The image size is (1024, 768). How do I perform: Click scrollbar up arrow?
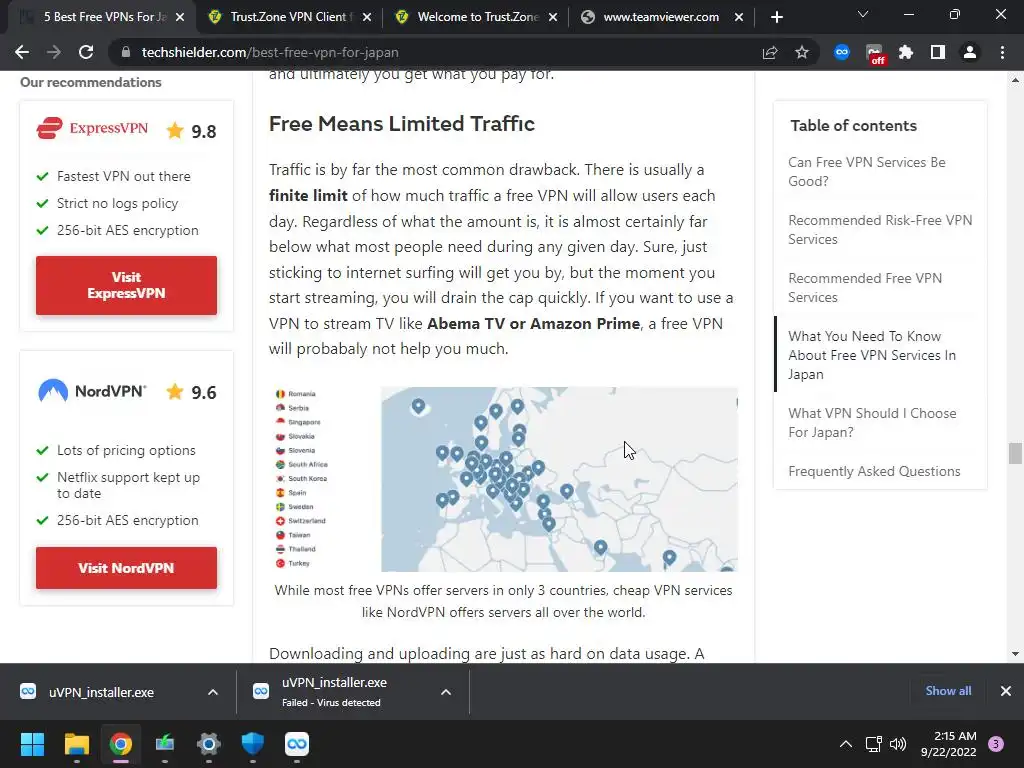tap(1015, 80)
